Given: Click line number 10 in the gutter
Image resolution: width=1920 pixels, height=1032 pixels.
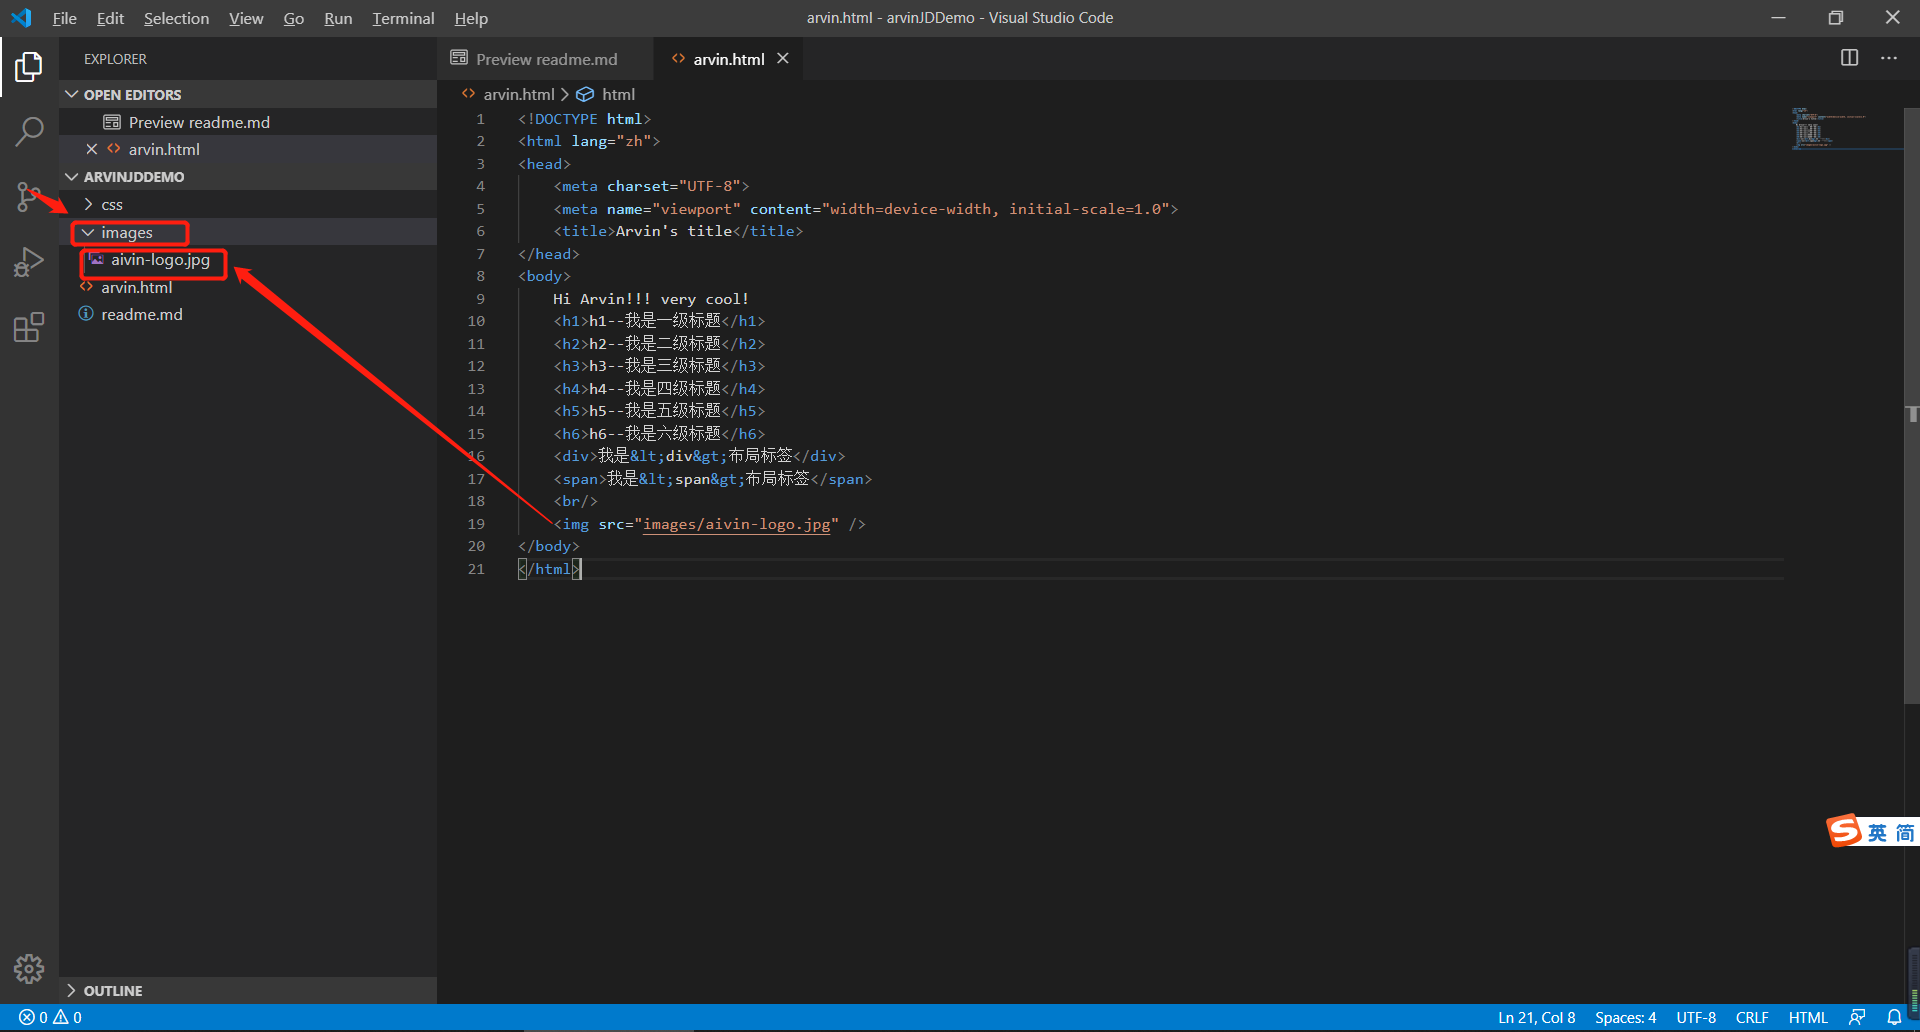Looking at the screenshot, I should coord(476,321).
